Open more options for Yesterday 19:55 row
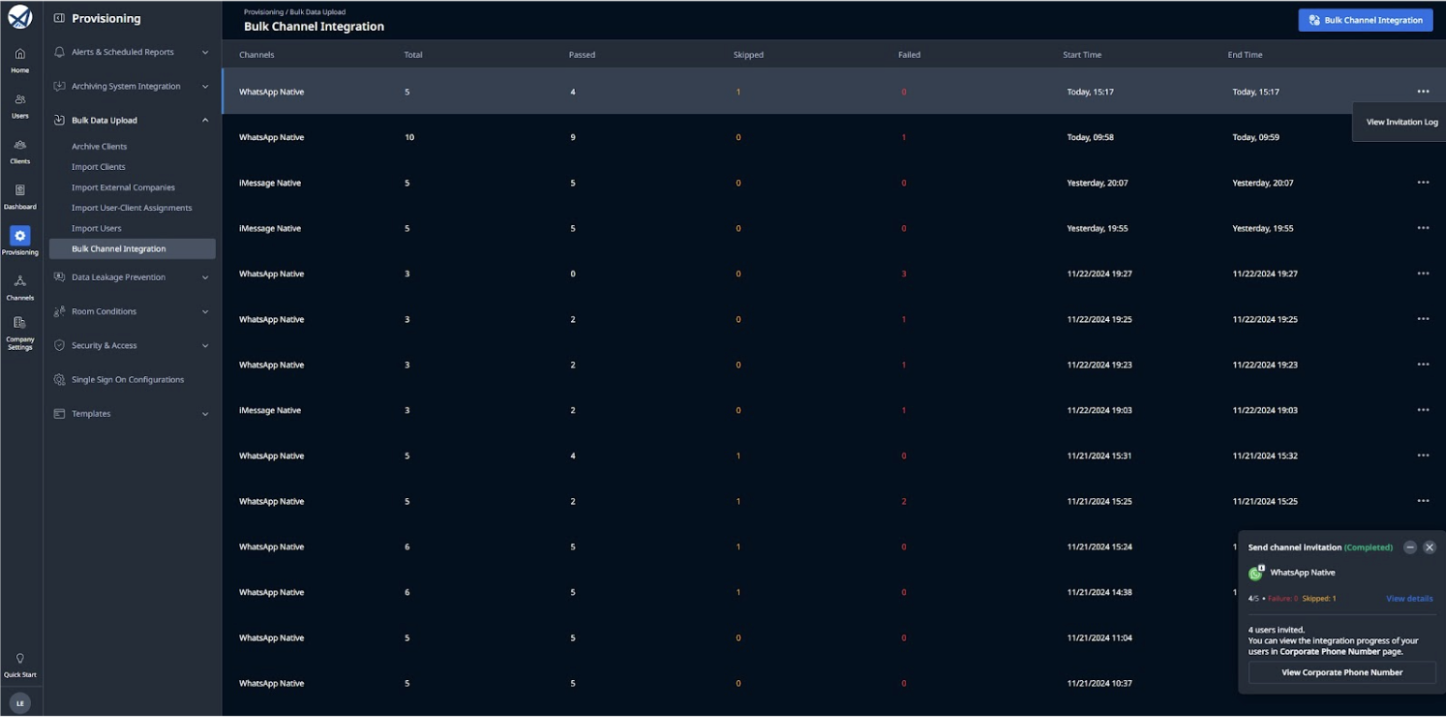This screenshot has width=1446, height=722. click(x=1423, y=228)
